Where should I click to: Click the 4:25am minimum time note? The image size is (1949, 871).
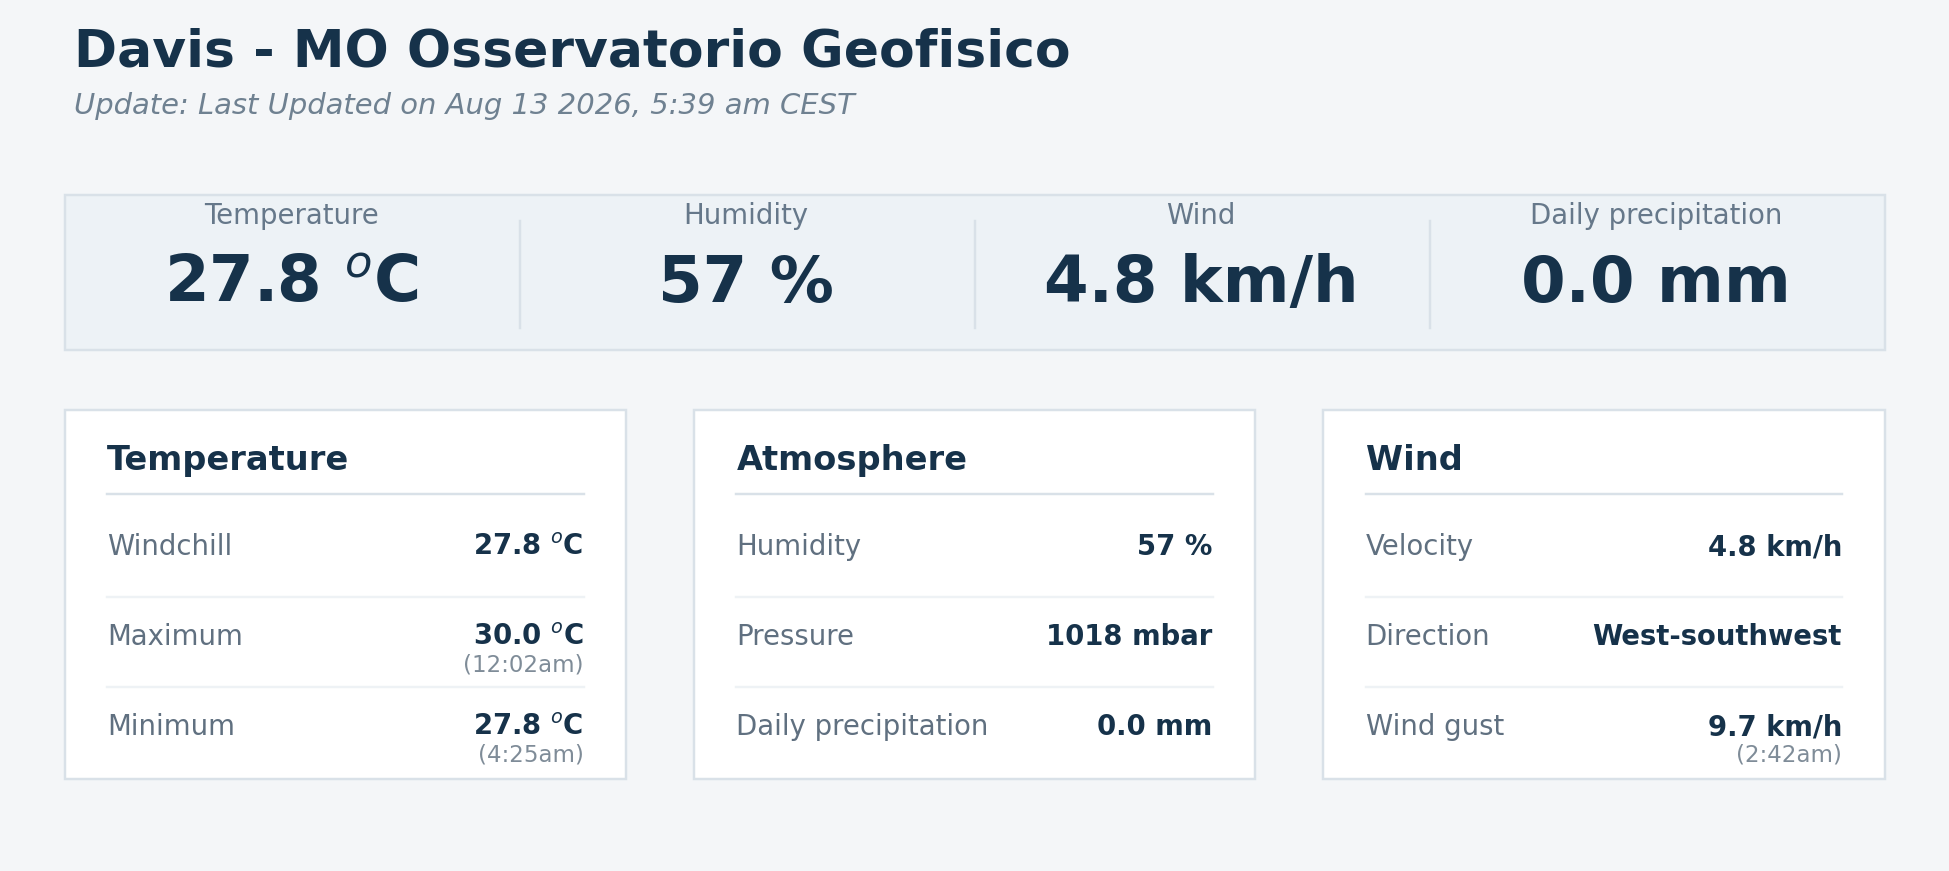[531, 755]
